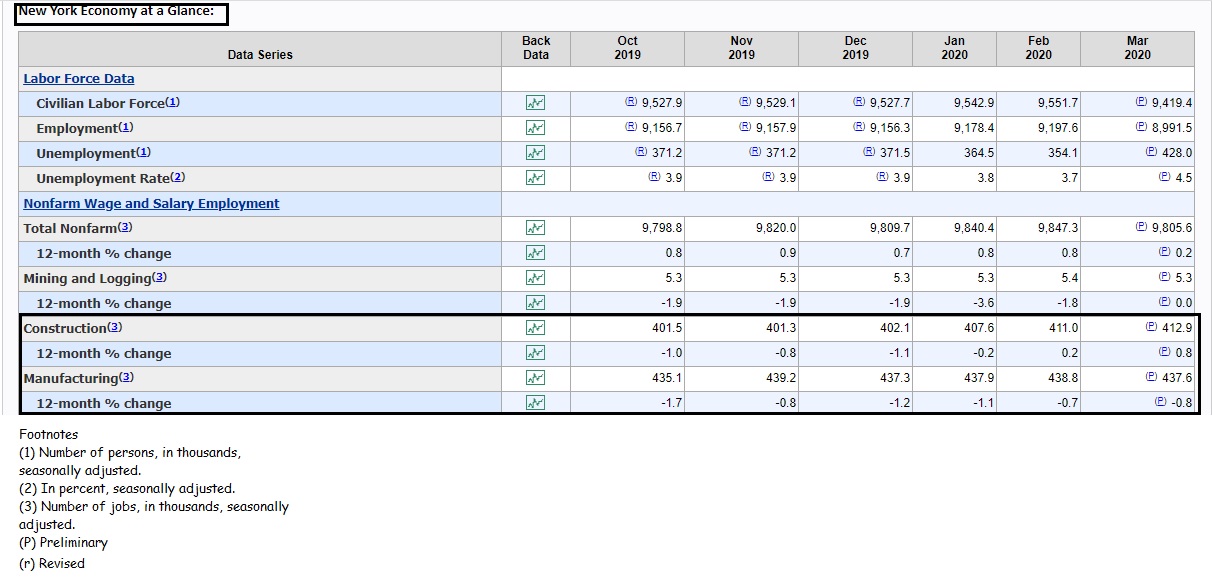Open Manufacturing back data chart icon
Viewport: 1212px width, 582px height.
coord(536,378)
